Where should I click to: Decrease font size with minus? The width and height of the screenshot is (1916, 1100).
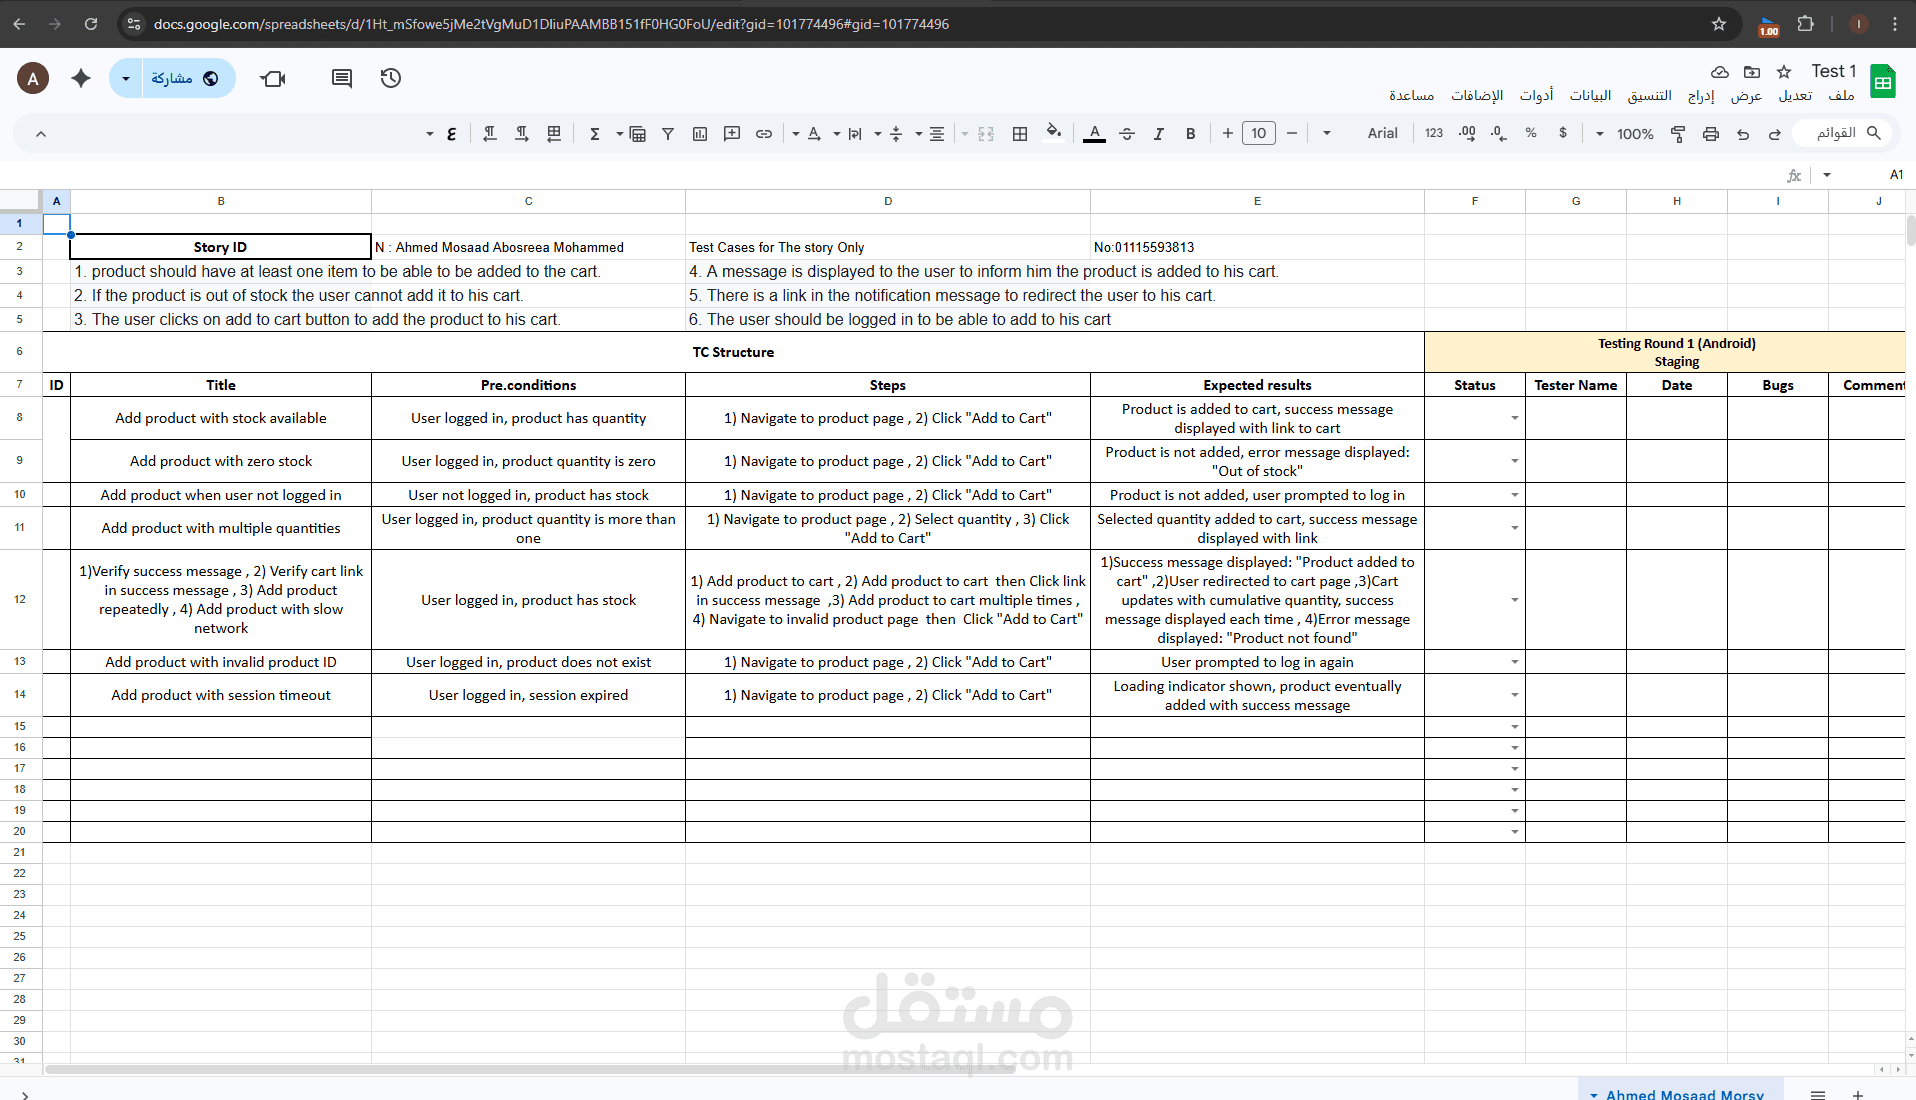click(x=1292, y=133)
